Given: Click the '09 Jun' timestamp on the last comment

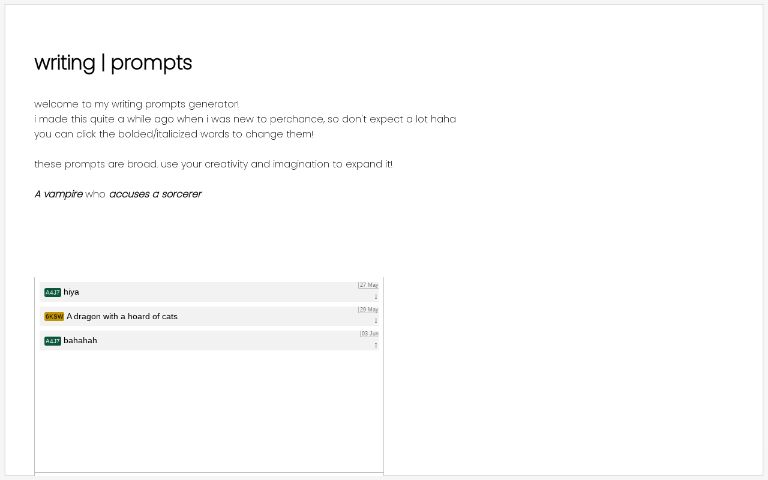Looking at the screenshot, I should 370,334.
